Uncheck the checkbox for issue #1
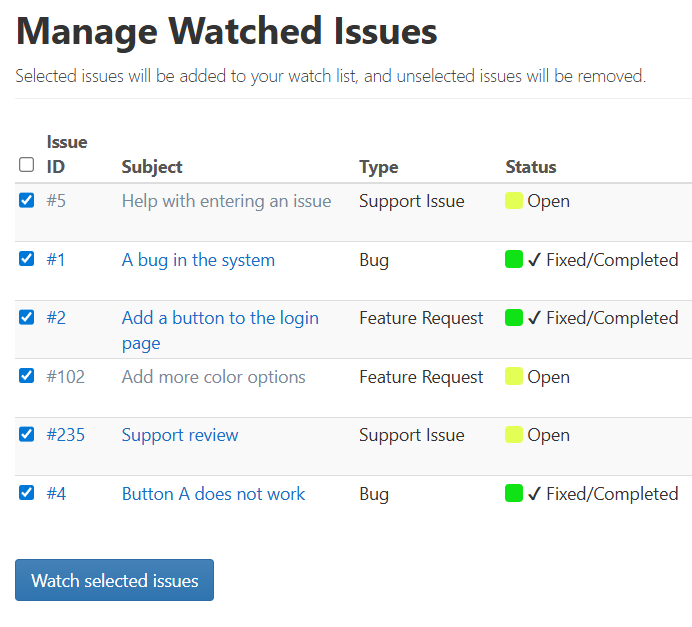Viewport: 692px width, 627px height. pyautogui.click(x=27, y=259)
